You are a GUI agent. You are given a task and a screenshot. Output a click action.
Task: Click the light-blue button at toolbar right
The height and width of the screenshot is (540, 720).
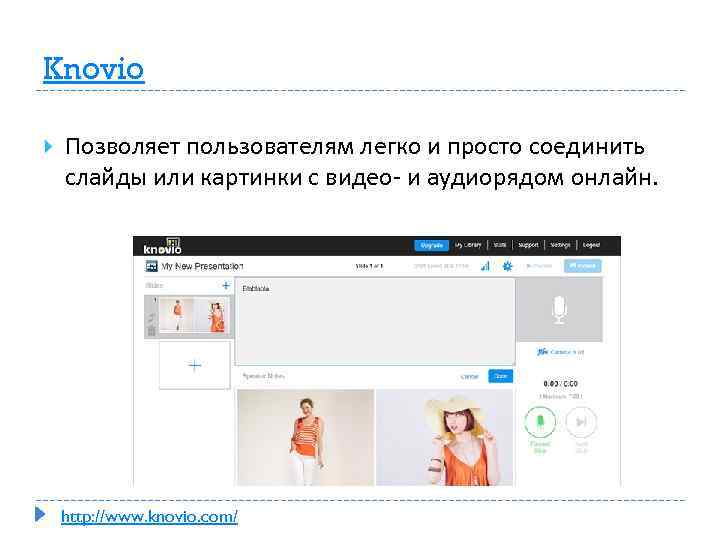tap(582, 266)
